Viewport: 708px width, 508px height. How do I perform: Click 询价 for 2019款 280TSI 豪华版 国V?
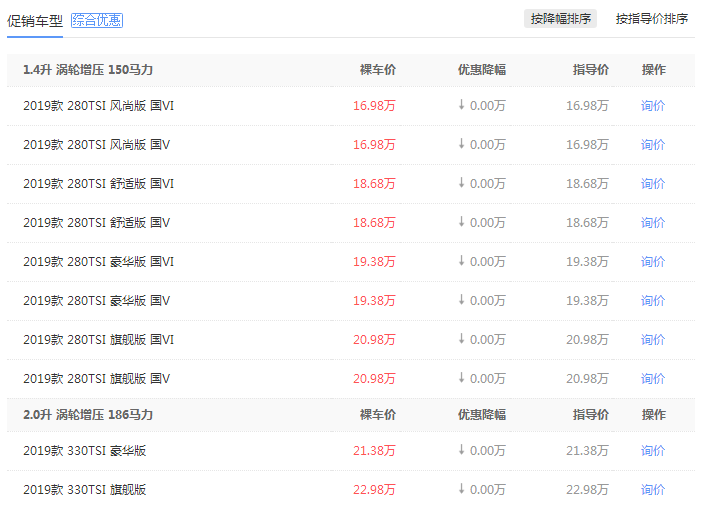click(x=653, y=301)
